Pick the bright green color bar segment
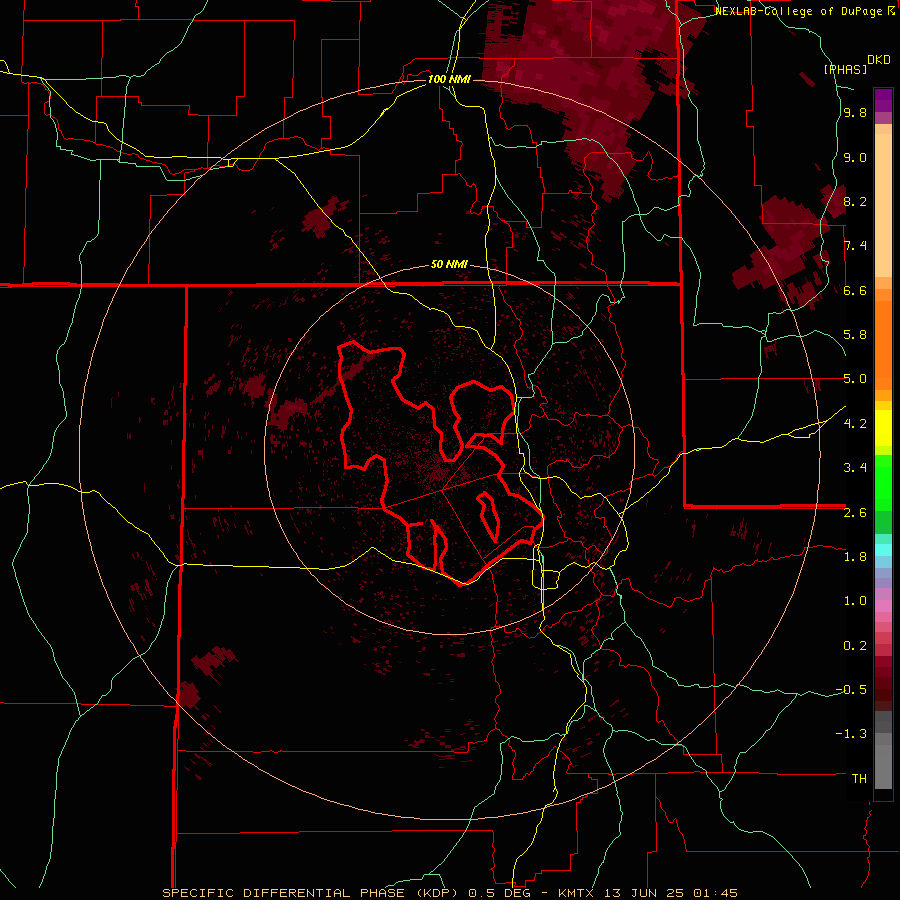The image size is (900, 900). click(883, 484)
